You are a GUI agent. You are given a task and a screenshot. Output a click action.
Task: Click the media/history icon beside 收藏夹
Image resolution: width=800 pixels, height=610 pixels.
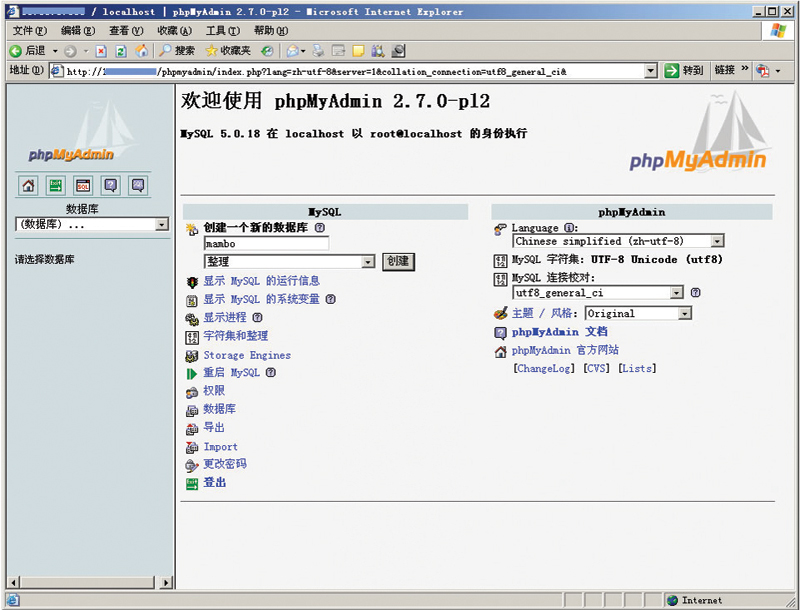point(267,50)
